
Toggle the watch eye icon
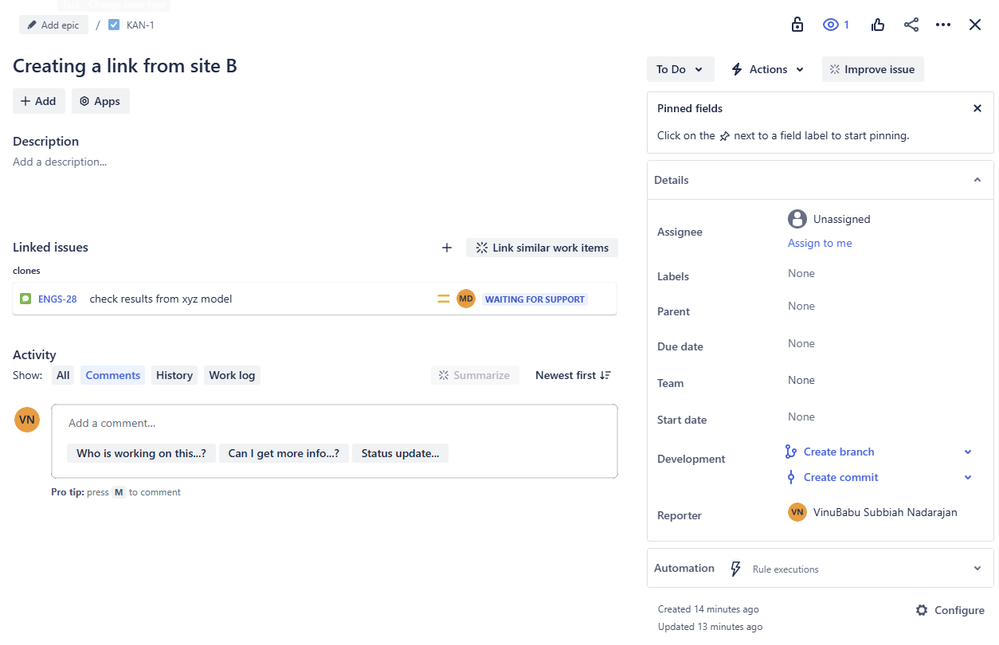coord(830,25)
